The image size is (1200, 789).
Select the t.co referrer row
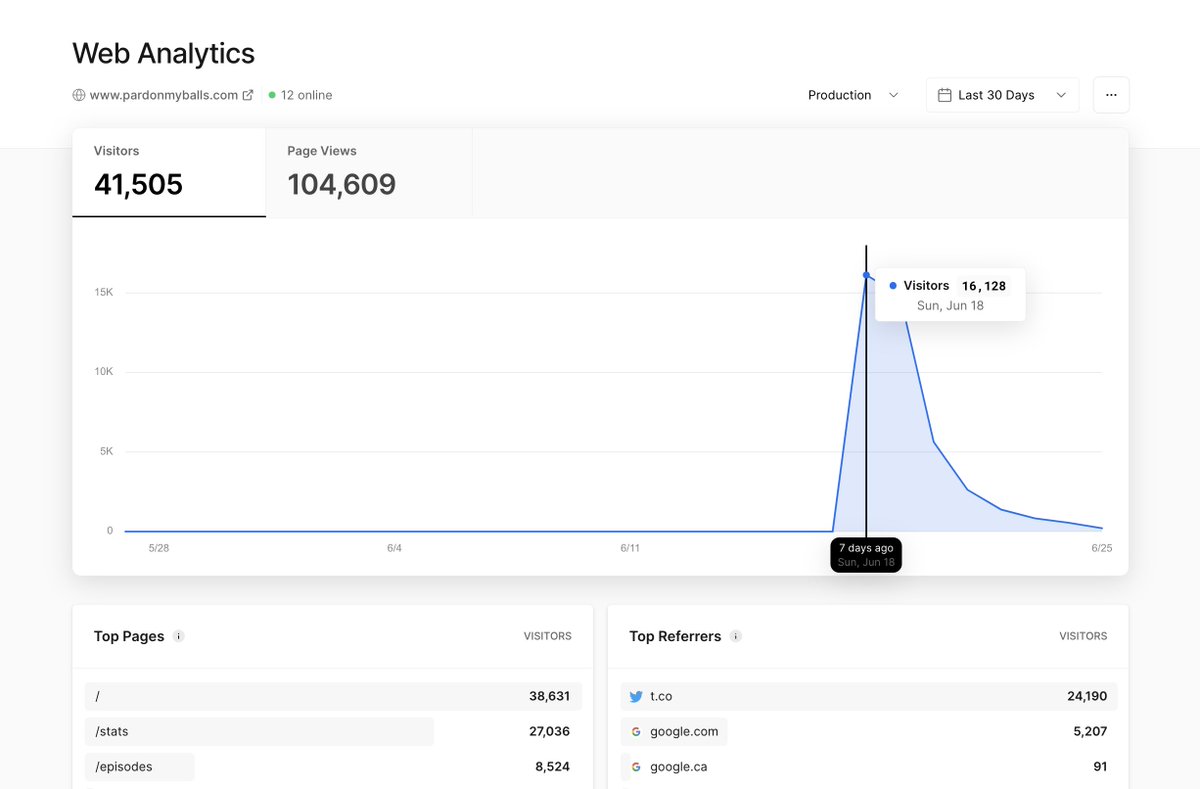[x=869, y=696]
